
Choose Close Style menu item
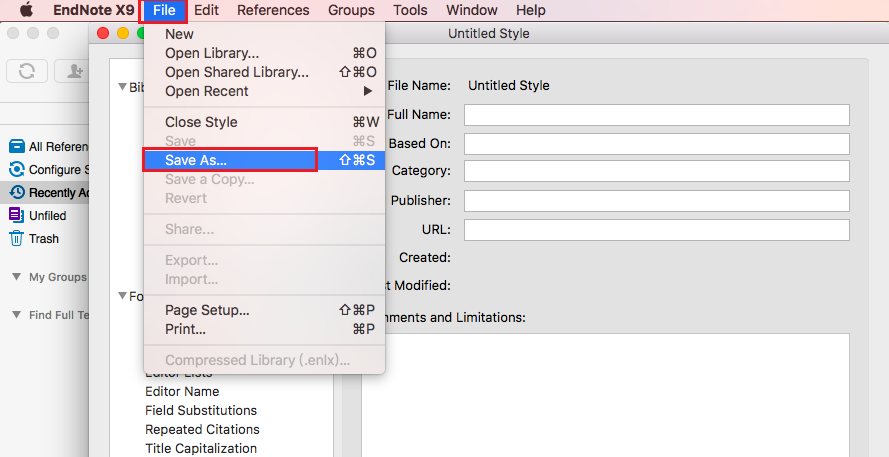tap(264, 122)
